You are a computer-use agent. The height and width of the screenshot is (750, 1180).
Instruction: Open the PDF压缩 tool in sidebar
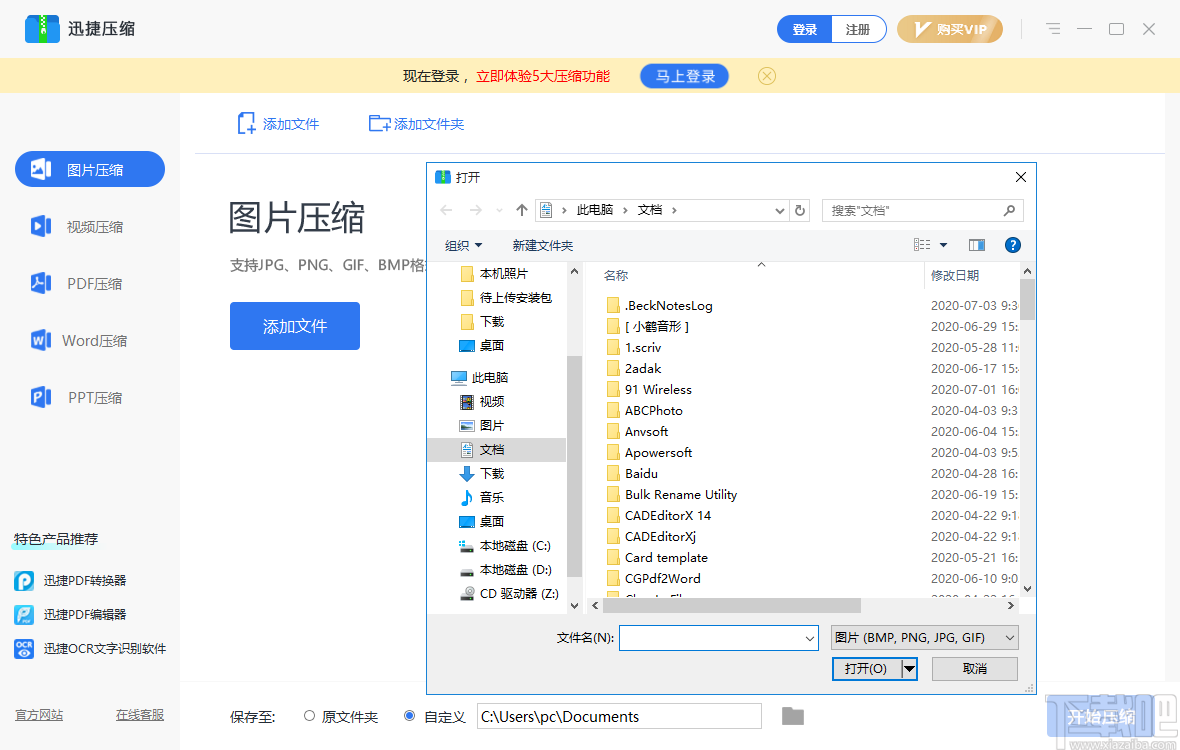coord(89,283)
